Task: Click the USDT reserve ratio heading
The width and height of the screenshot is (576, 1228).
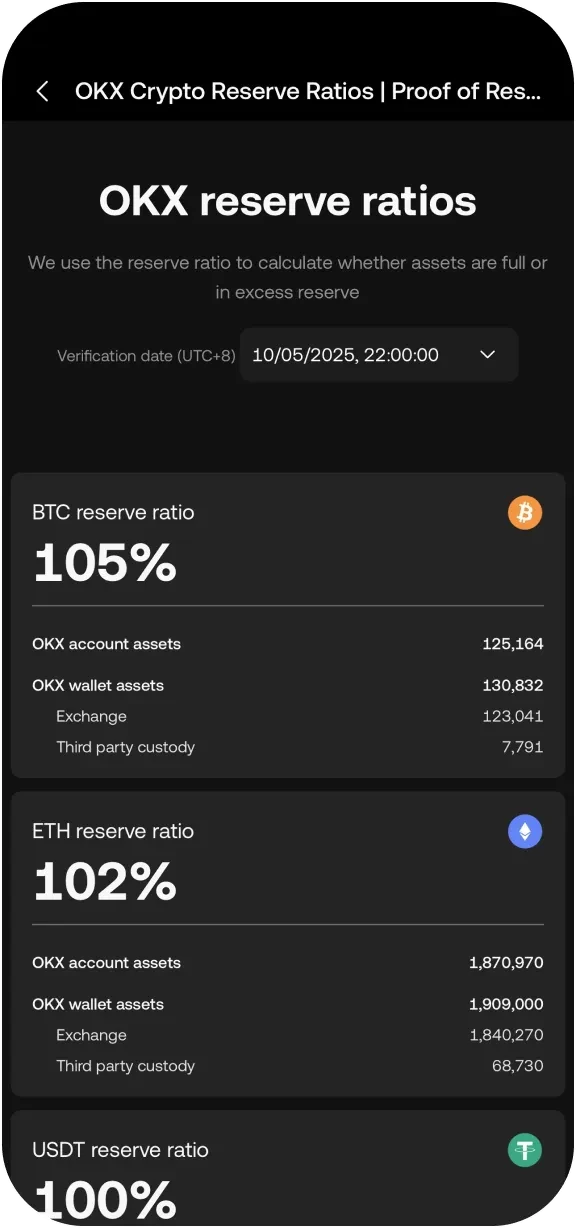Action: coord(121,1150)
